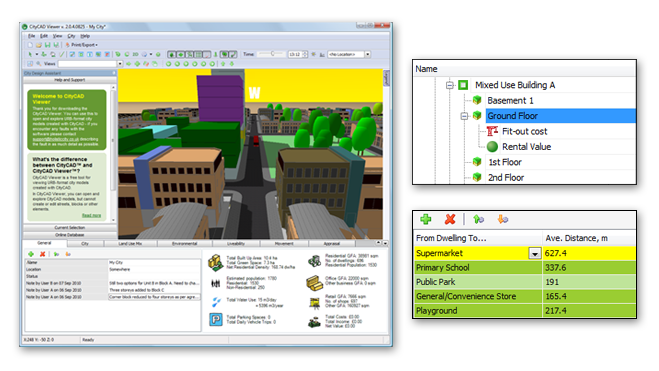Open the Print/Export dropdown
The image size is (659, 371).
click(x=82, y=45)
